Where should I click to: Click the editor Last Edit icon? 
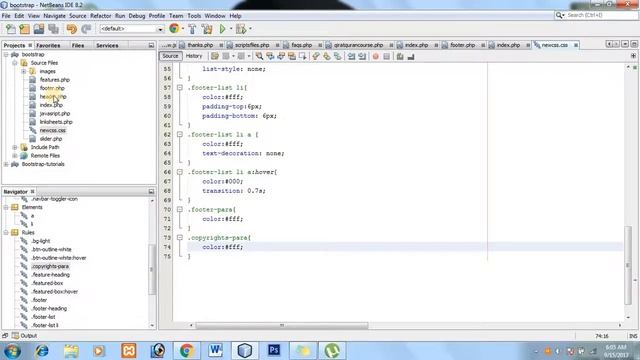(x=215, y=56)
